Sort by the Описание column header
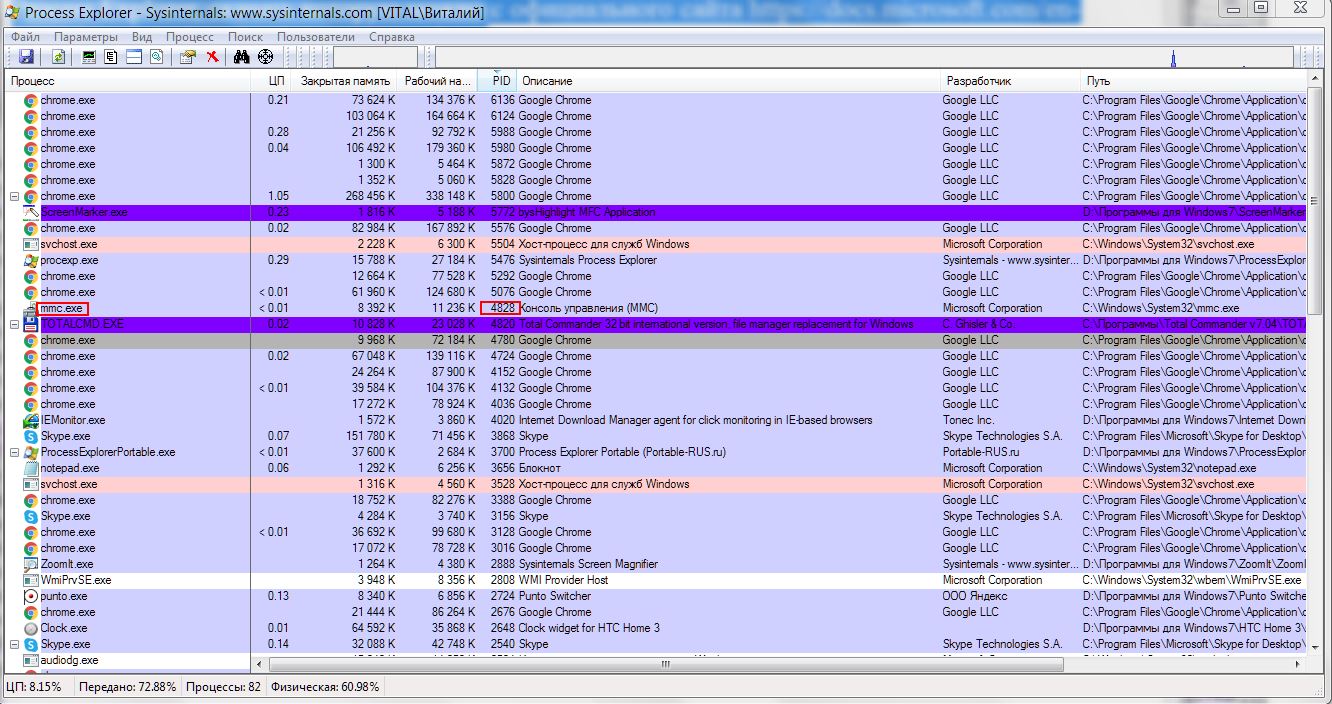 [728, 80]
